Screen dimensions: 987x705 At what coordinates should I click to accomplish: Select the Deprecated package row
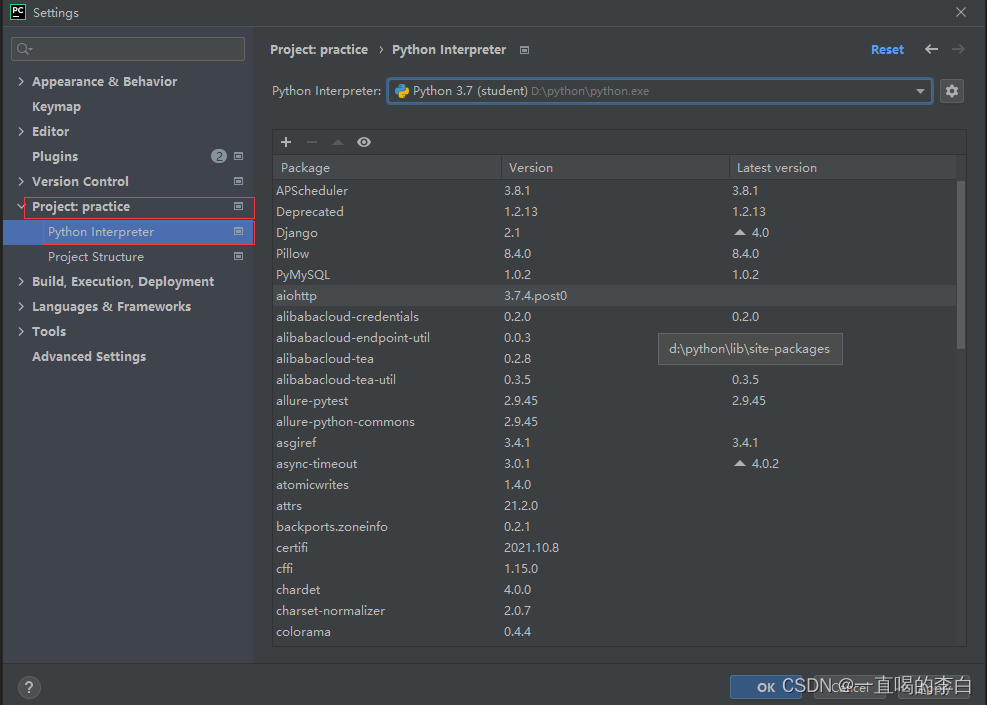(614, 212)
